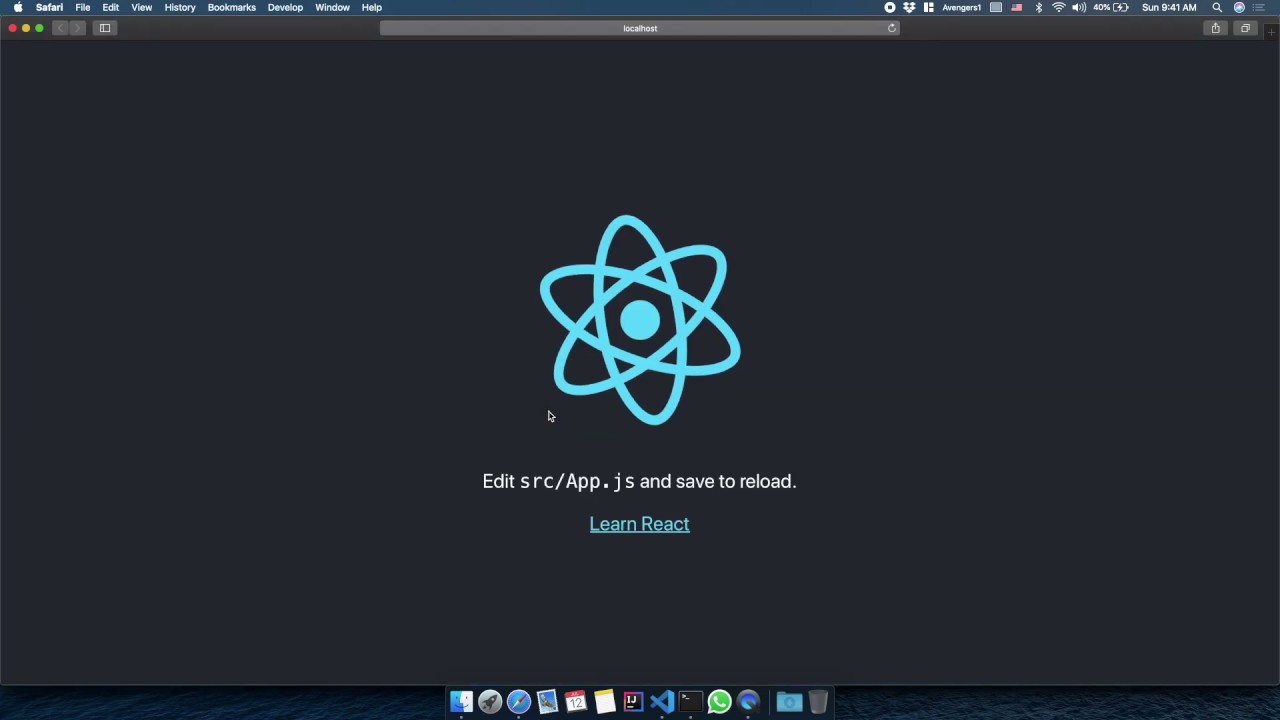The width and height of the screenshot is (1280, 720).
Task: Open the Bookmarks menu
Action: (x=232, y=7)
